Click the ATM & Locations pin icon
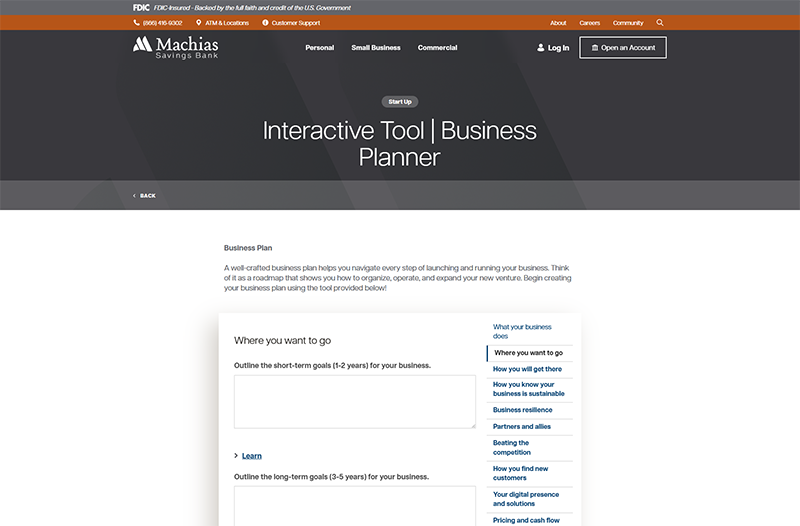 click(x=198, y=22)
